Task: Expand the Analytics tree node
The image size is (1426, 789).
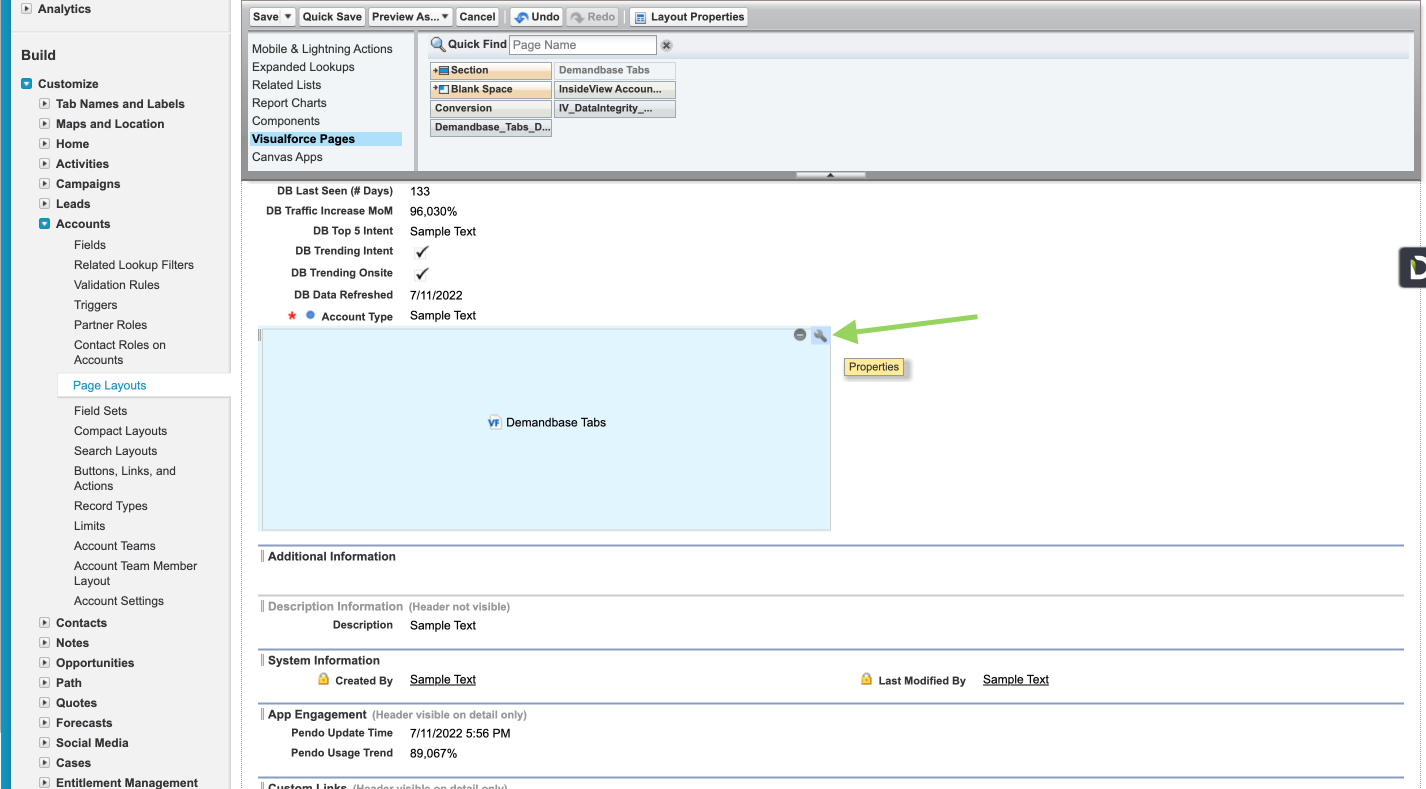Action: [26, 9]
